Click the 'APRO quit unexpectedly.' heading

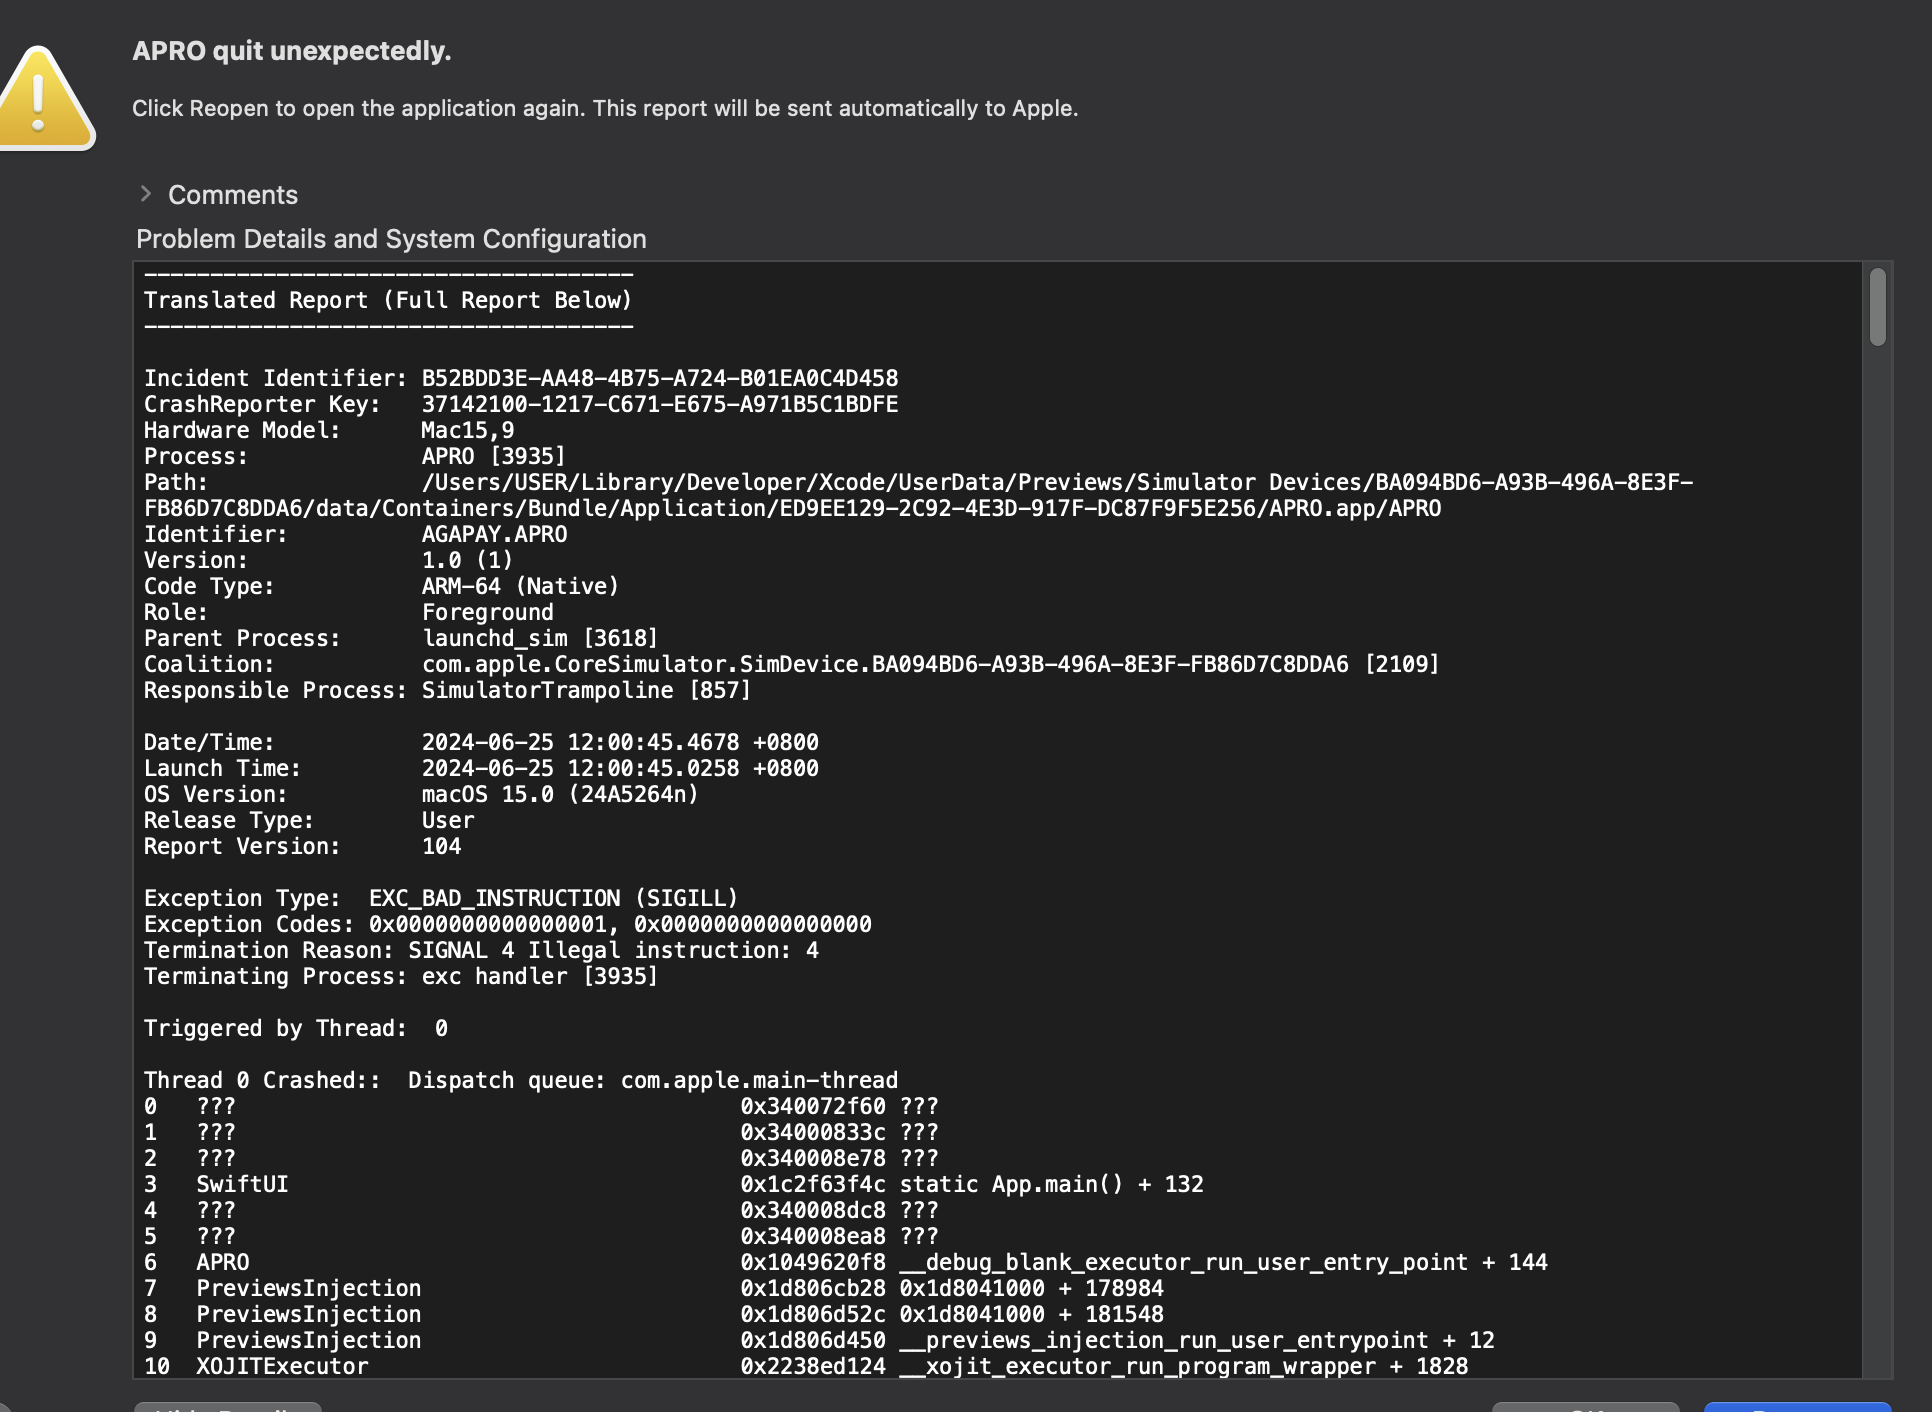tap(291, 51)
